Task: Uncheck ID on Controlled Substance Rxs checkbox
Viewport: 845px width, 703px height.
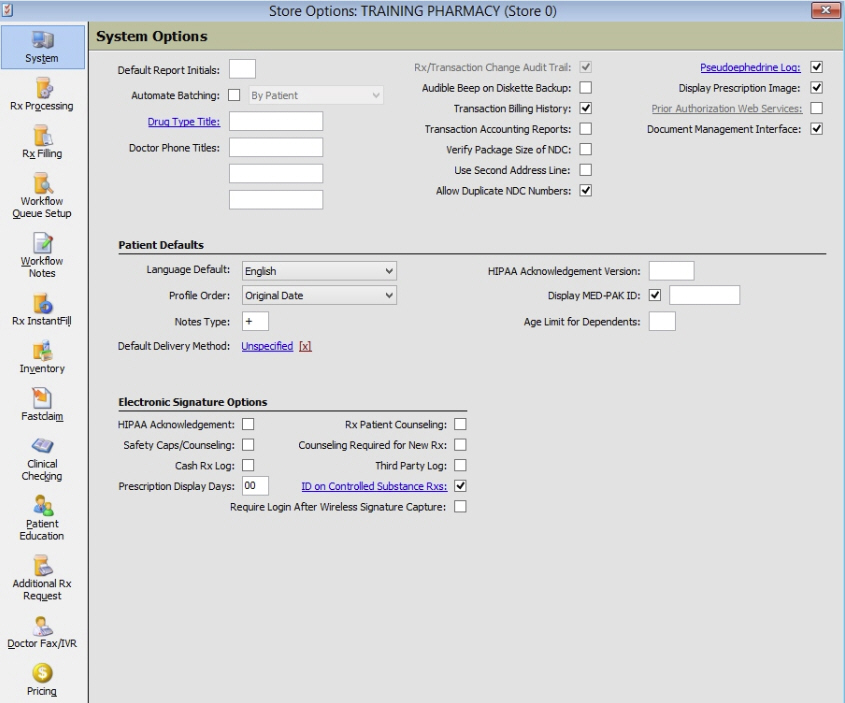Action: tap(460, 486)
